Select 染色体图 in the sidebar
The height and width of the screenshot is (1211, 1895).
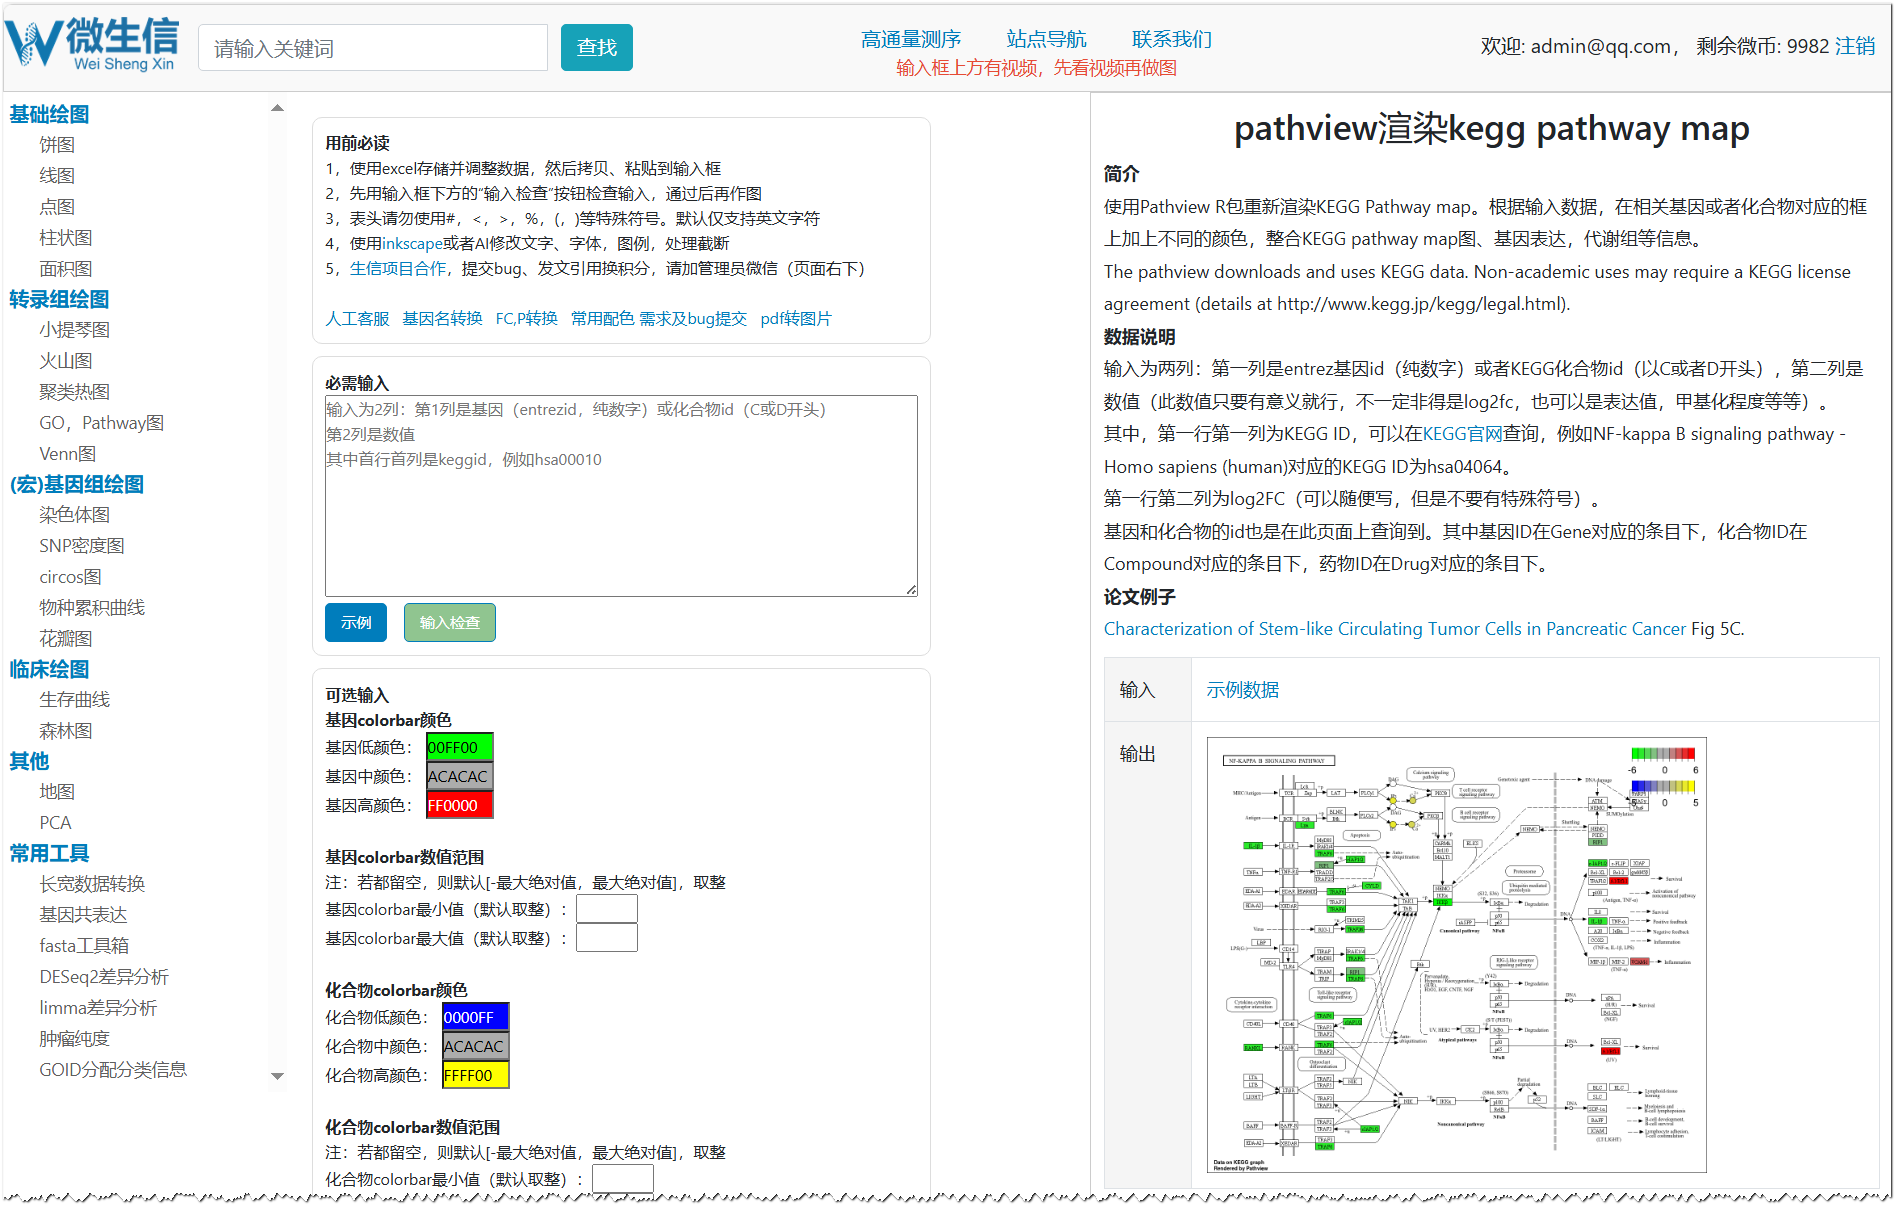pyautogui.click(x=75, y=515)
